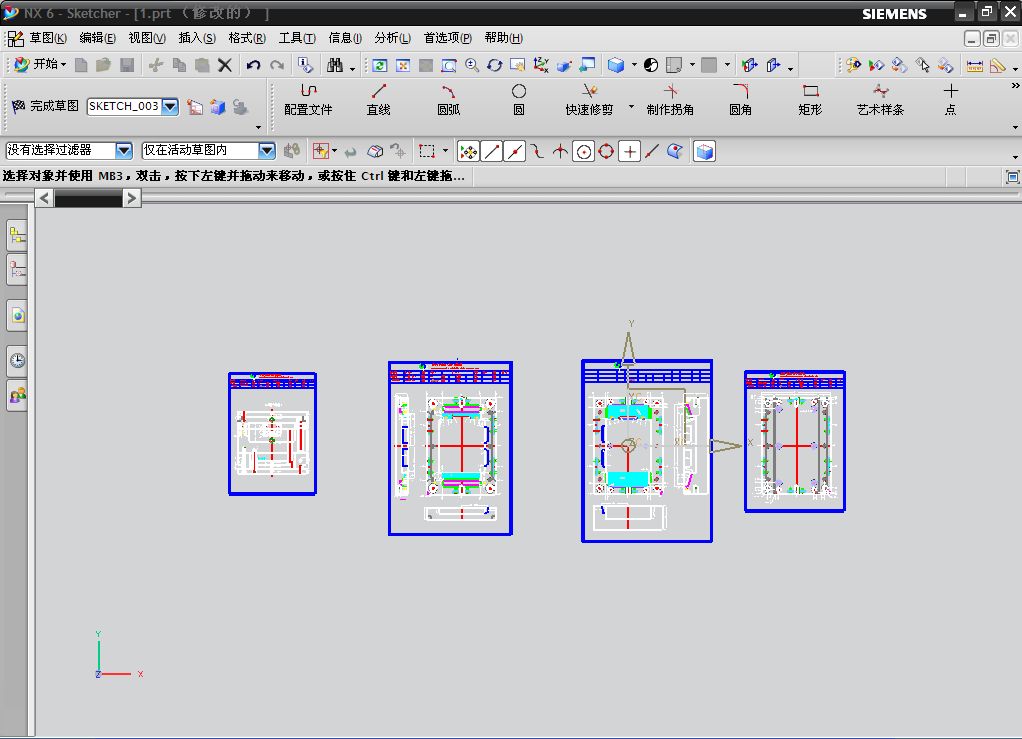Open the Part Navigator sidebar tab
The image size is (1022, 739).
point(18,270)
